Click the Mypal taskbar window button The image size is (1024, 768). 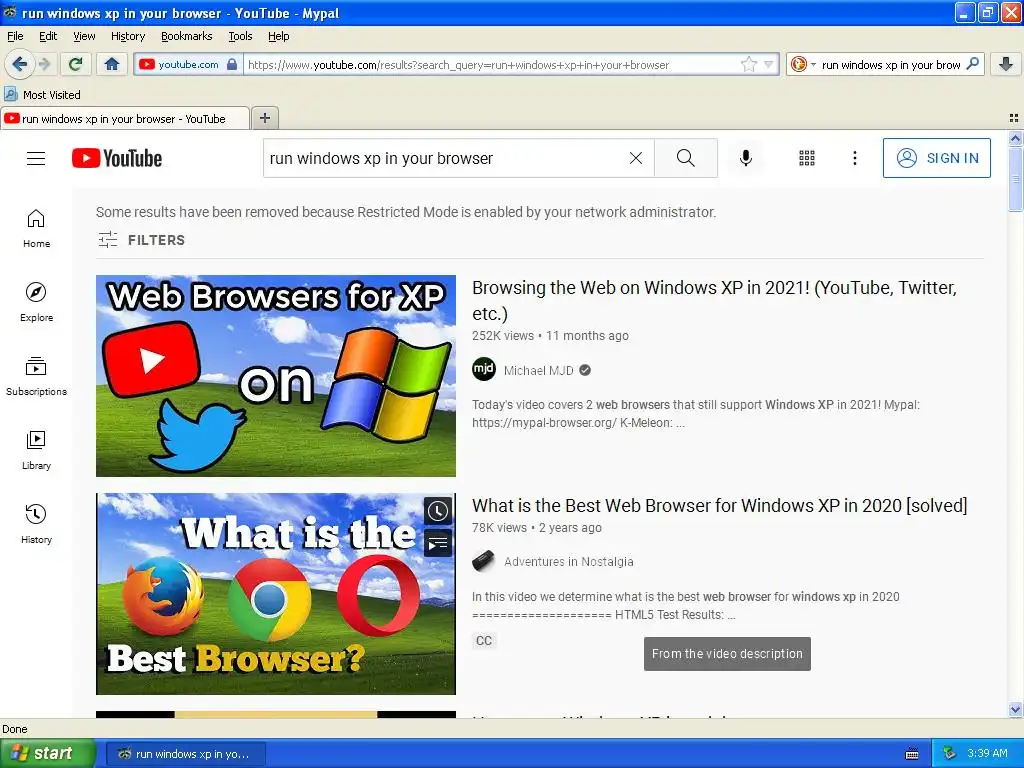(186, 754)
